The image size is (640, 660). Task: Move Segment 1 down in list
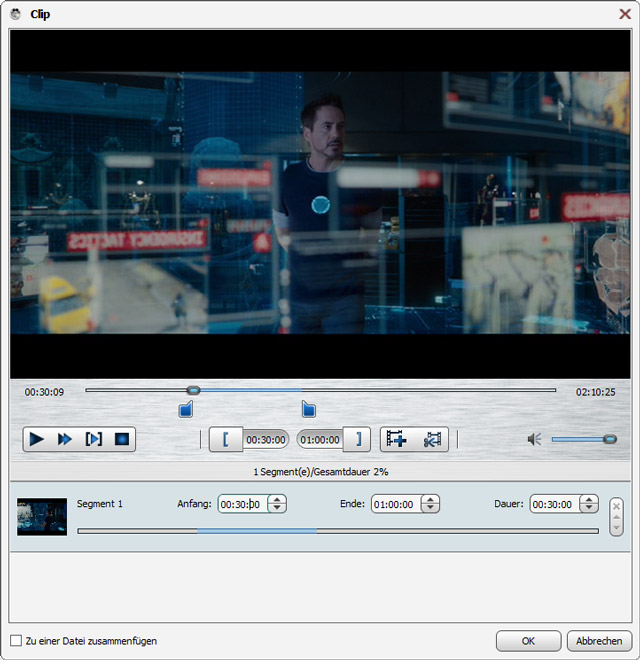pos(616,527)
